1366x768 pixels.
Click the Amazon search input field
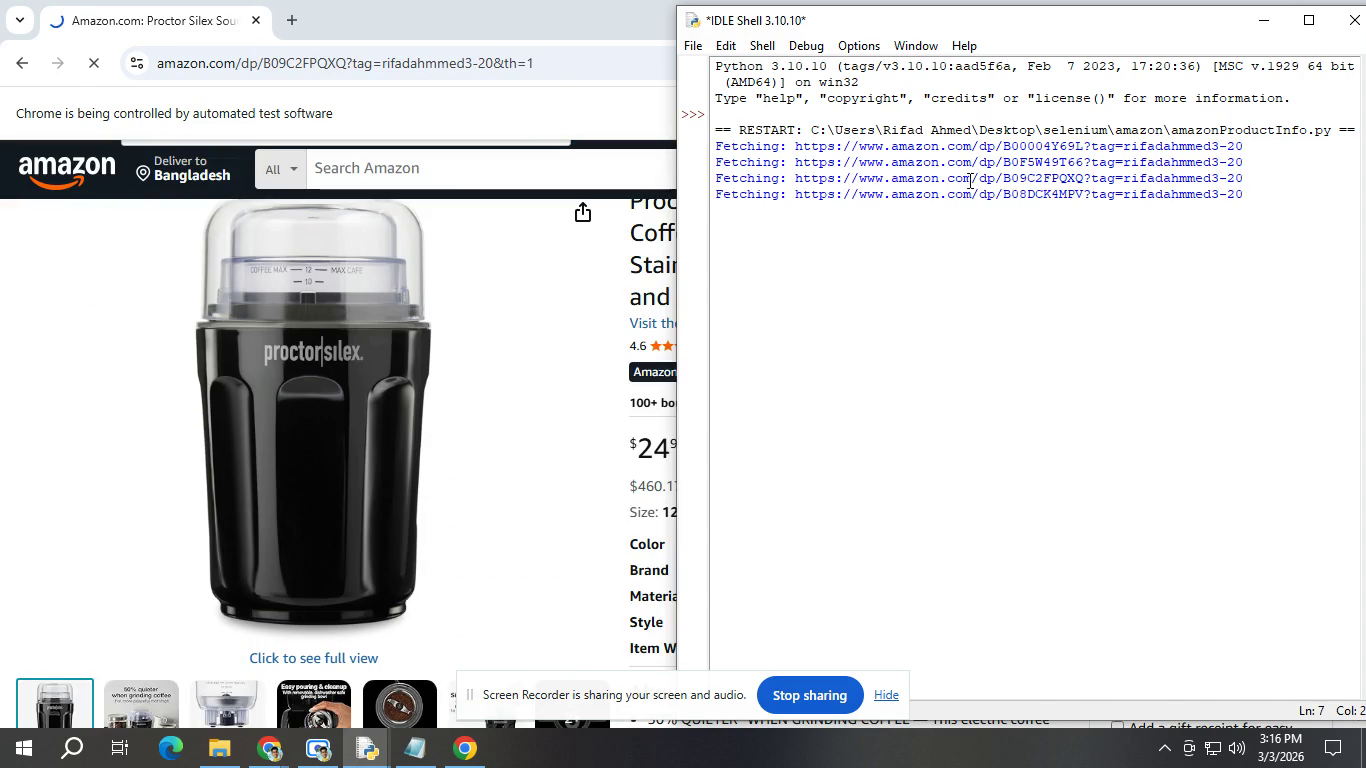490,168
